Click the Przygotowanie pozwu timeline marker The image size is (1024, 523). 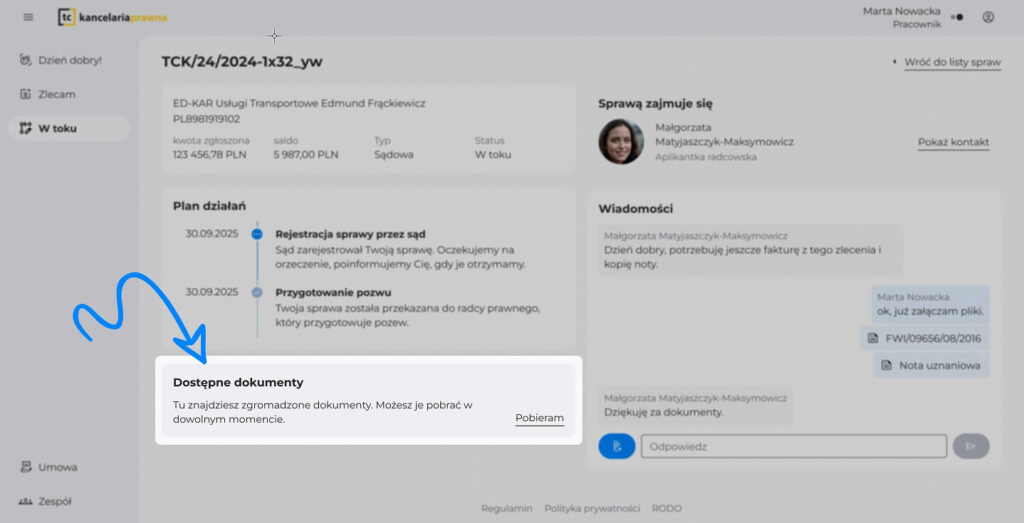pos(257,292)
